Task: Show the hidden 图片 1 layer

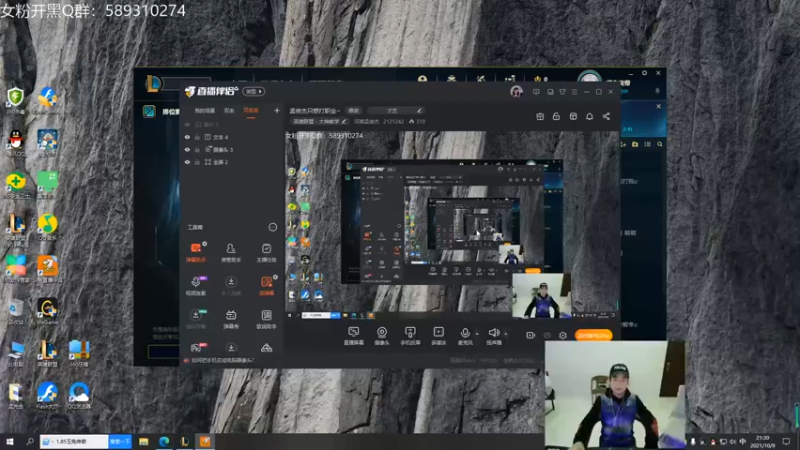Action: [187, 124]
